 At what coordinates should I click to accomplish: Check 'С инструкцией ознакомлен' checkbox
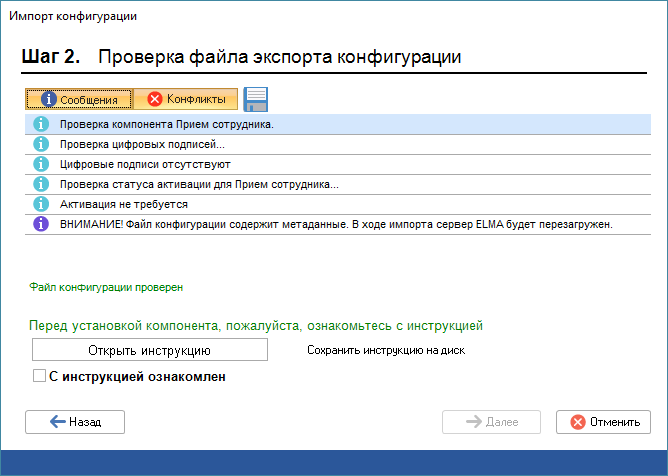[x=39, y=376]
